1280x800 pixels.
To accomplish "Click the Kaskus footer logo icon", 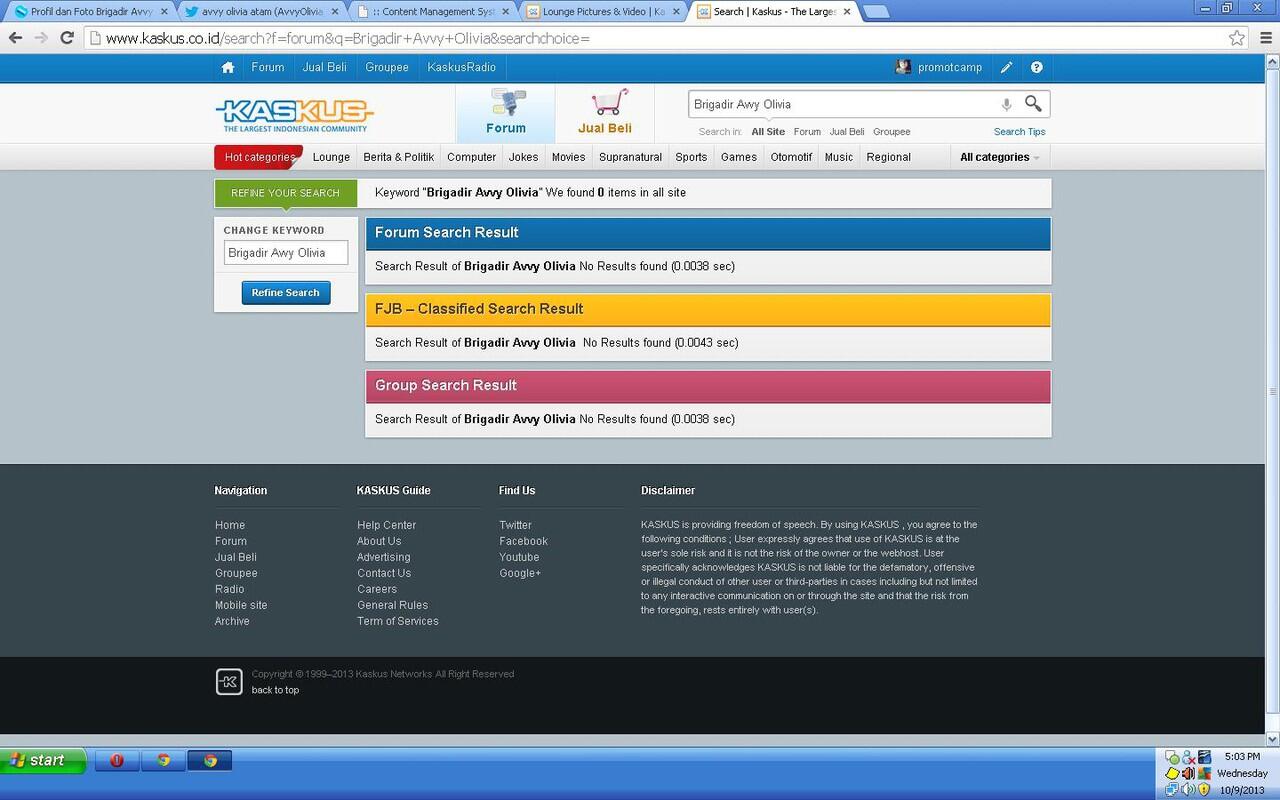I will pos(229,682).
